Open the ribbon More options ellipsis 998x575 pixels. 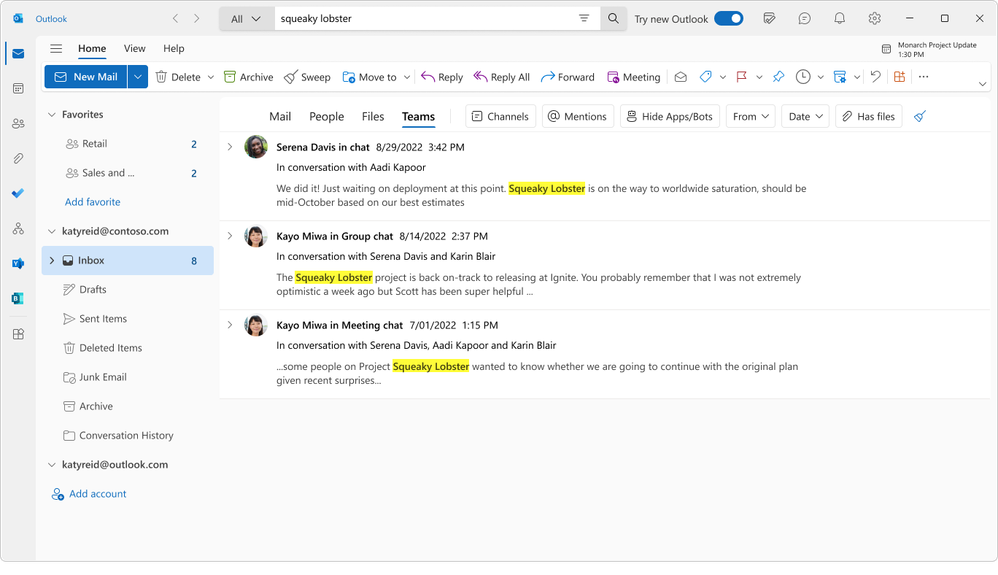point(924,77)
